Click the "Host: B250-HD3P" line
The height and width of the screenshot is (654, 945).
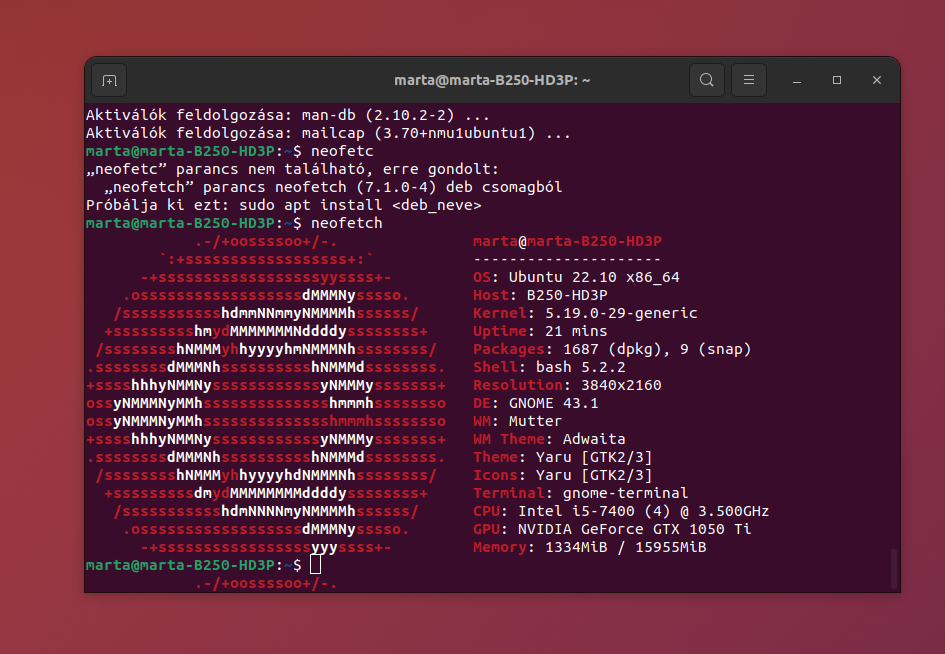(x=540, y=295)
